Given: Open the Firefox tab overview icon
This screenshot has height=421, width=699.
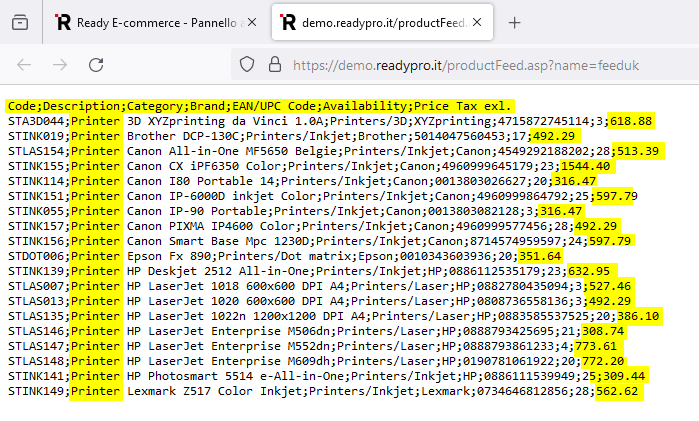Looking at the screenshot, I should coord(20,22).
